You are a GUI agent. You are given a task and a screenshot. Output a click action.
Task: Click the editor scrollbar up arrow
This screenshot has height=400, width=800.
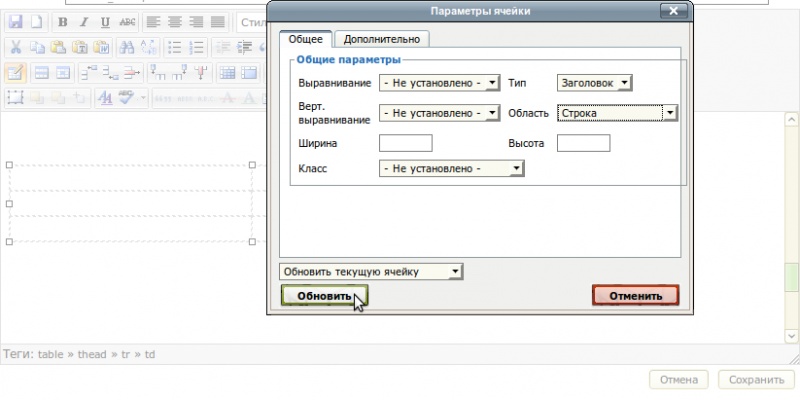(x=791, y=120)
